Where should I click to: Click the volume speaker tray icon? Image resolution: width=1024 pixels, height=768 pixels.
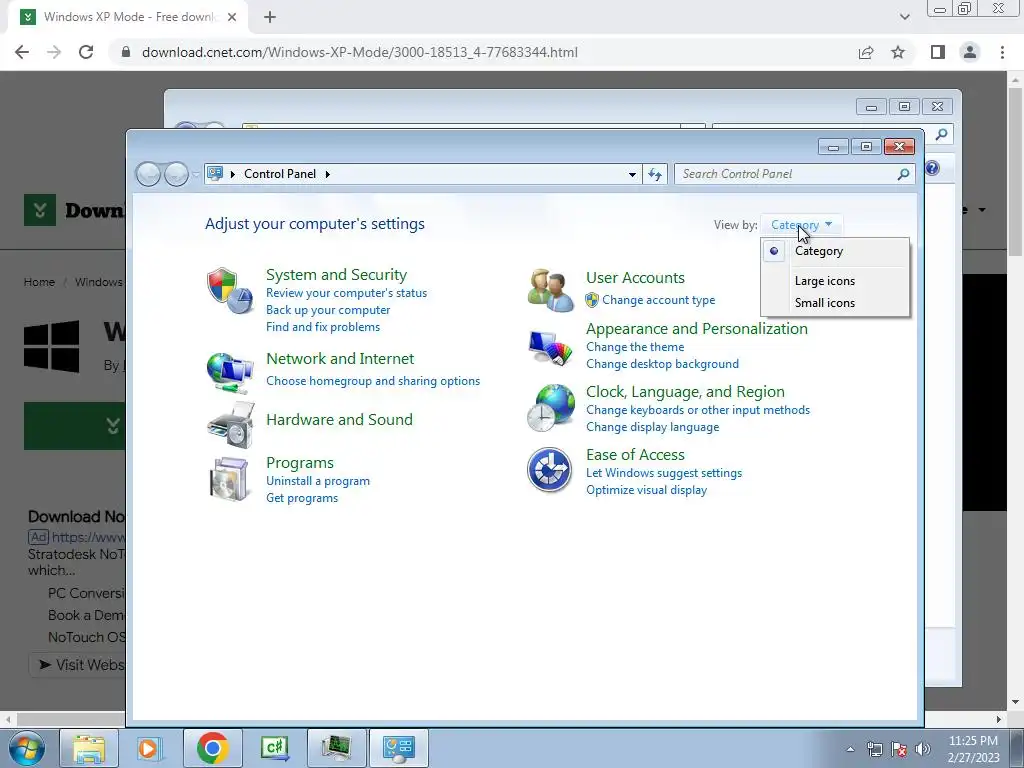pyautogui.click(x=923, y=750)
